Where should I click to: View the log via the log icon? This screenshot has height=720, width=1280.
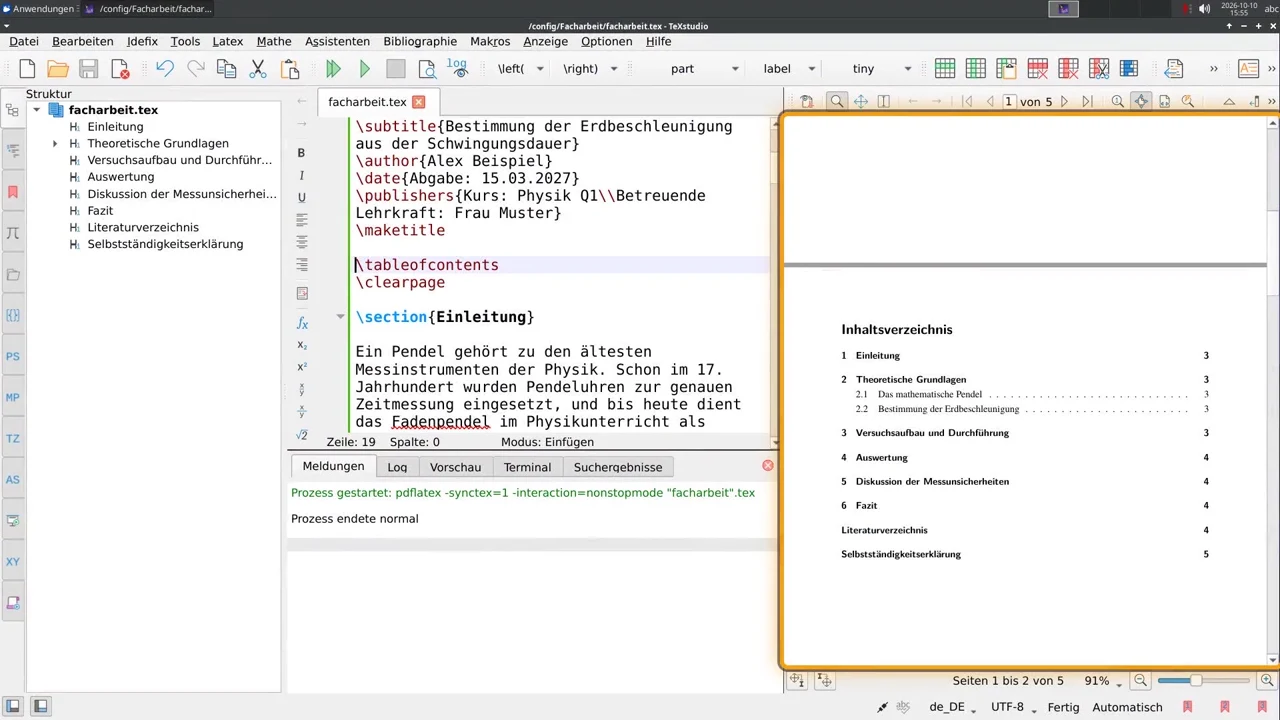(457, 69)
